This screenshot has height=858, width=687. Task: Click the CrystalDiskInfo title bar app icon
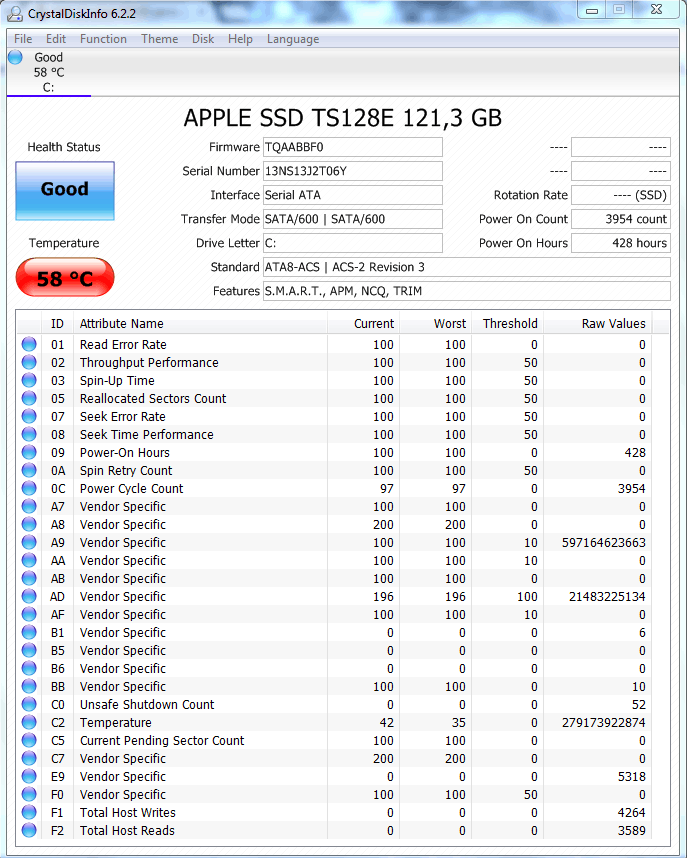click(15, 14)
